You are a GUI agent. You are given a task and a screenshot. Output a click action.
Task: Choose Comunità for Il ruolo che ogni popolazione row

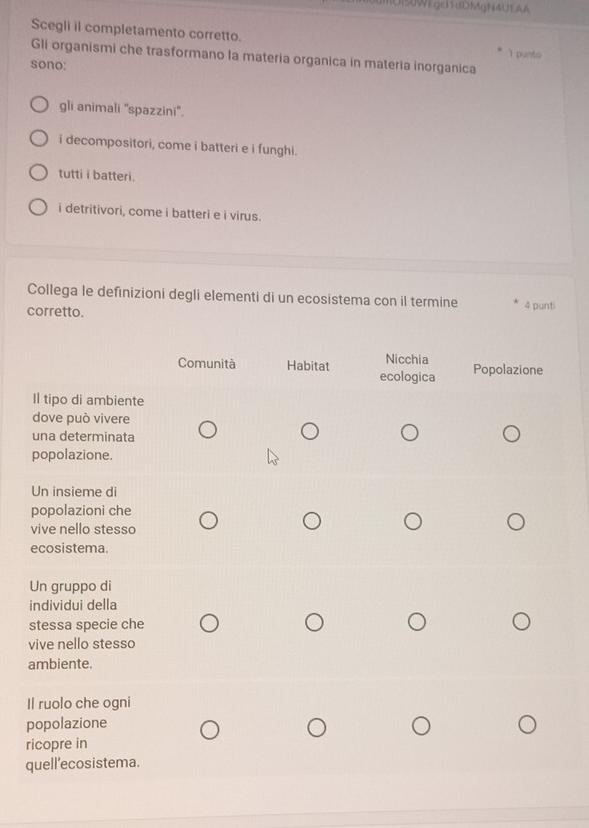coord(210,730)
